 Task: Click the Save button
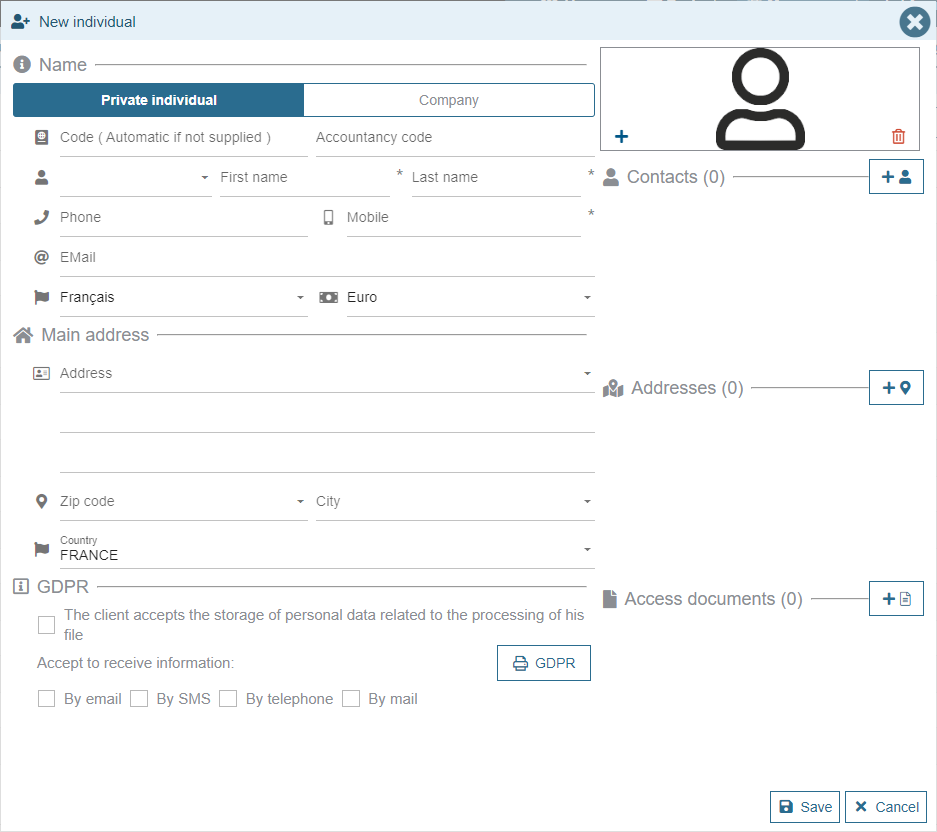click(x=805, y=807)
